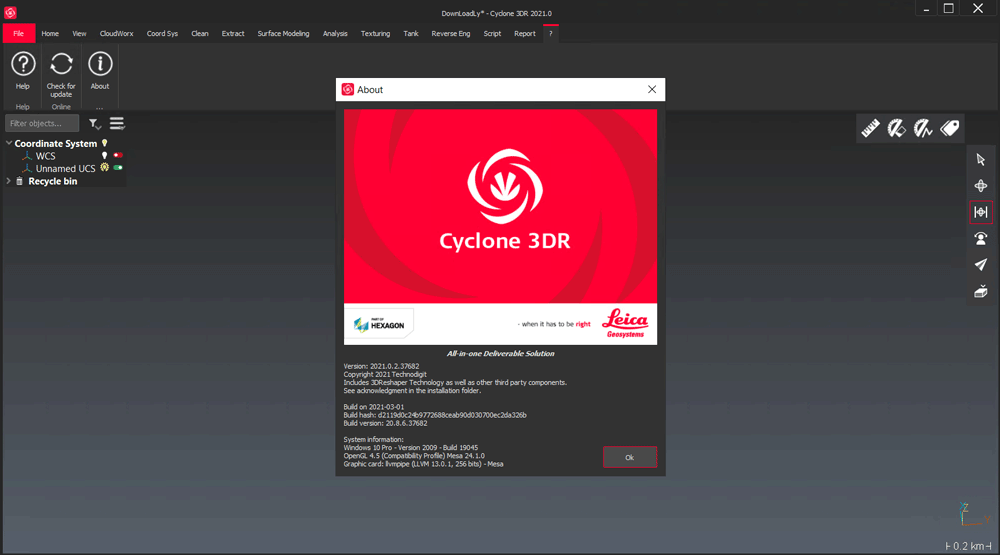Viewport: 1000px width, 555px height.
Task: Click the Check for update icon
Action: pyautogui.click(x=61, y=64)
